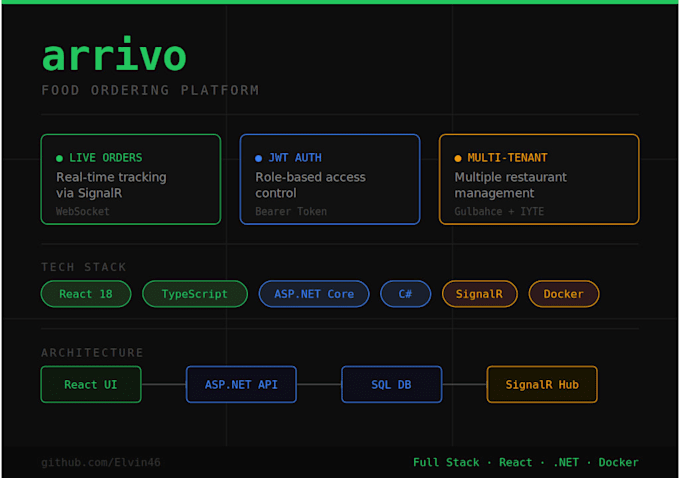Select the C# tech pill
The width and height of the screenshot is (680, 478).
click(405, 294)
